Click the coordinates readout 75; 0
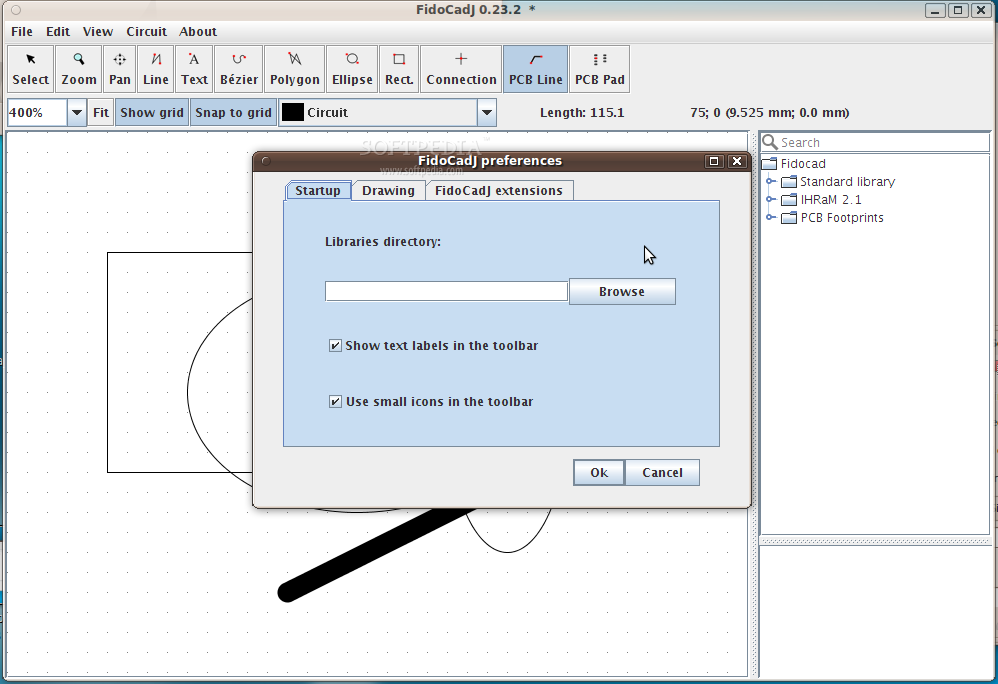The height and width of the screenshot is (684, 998). [x=770, y=113]
